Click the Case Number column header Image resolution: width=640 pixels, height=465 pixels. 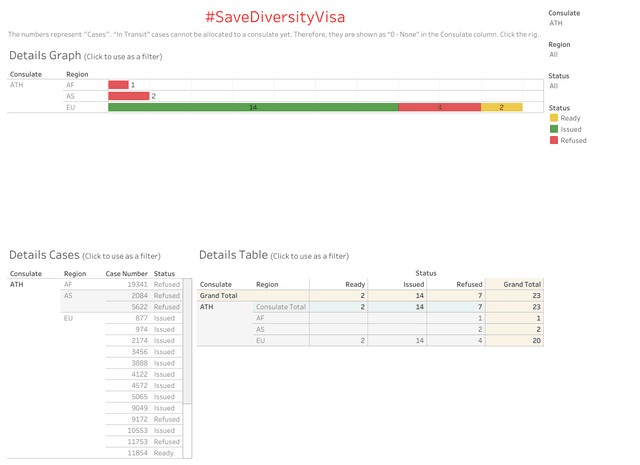(x=127, y=274)
